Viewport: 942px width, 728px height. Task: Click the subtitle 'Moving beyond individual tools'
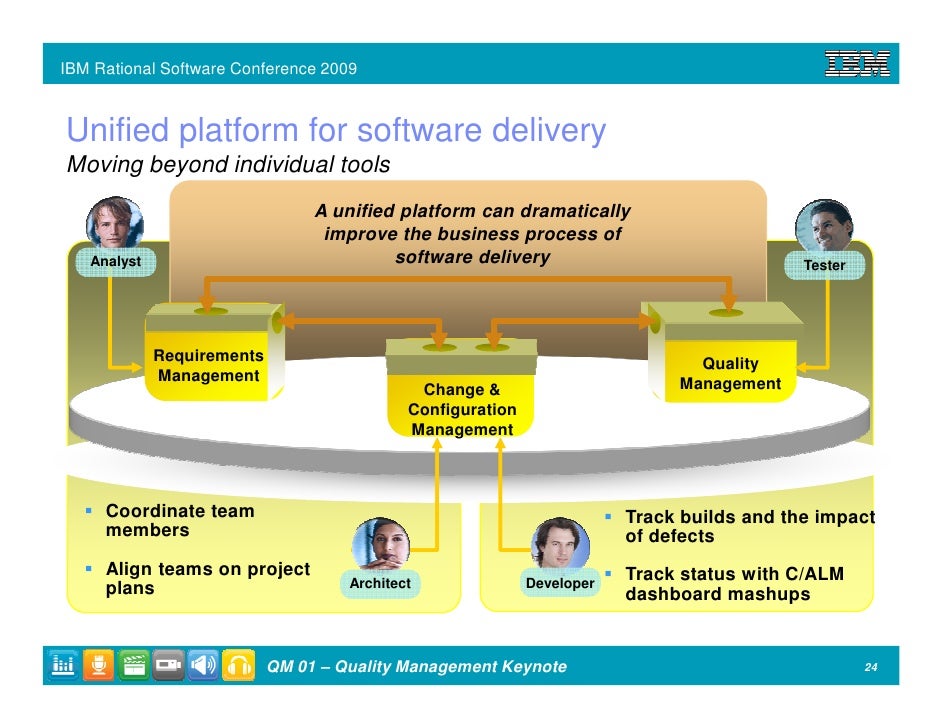pyautogui.click(x=228, y=164)
